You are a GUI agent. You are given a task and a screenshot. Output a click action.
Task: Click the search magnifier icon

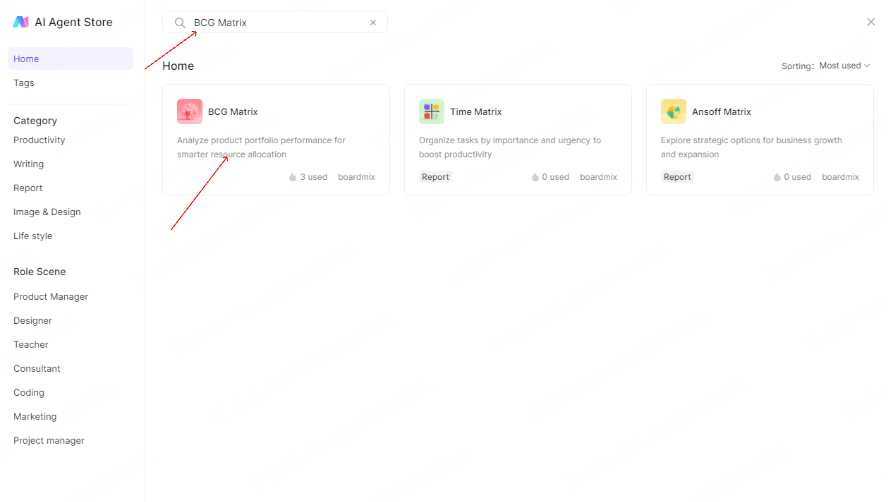180,22
